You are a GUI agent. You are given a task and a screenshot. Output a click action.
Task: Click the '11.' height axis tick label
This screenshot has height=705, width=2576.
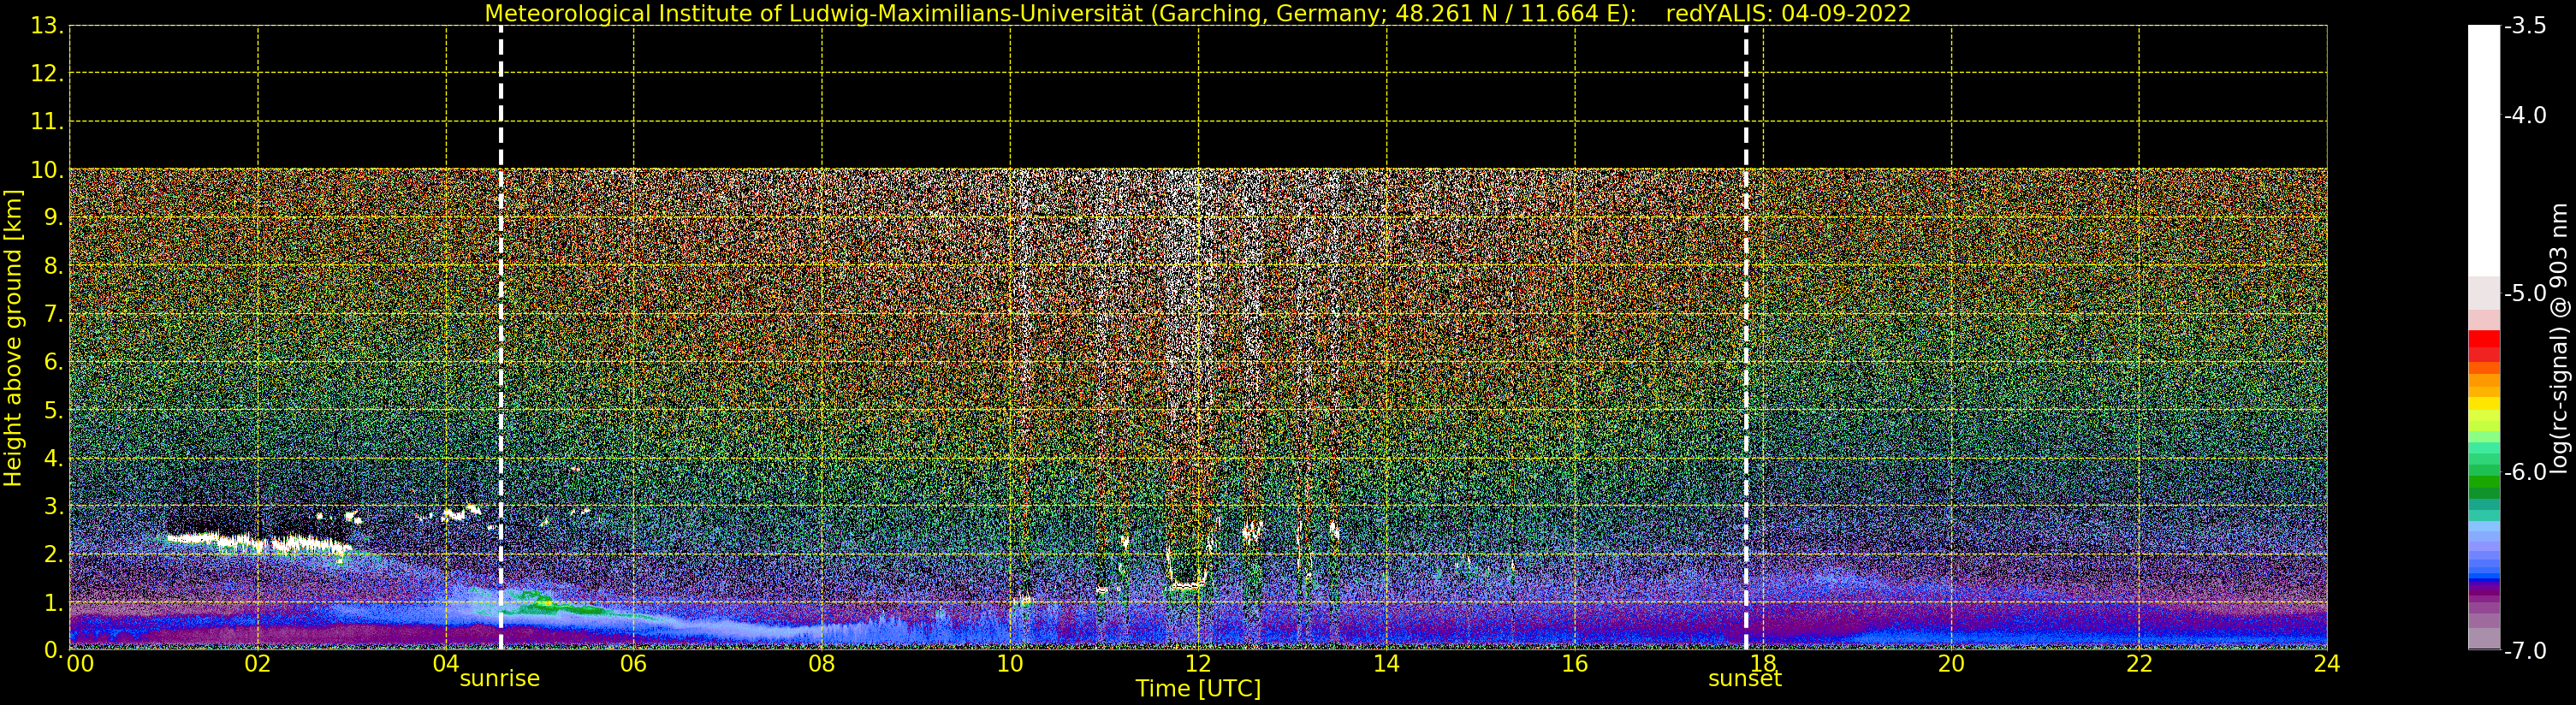47,122
